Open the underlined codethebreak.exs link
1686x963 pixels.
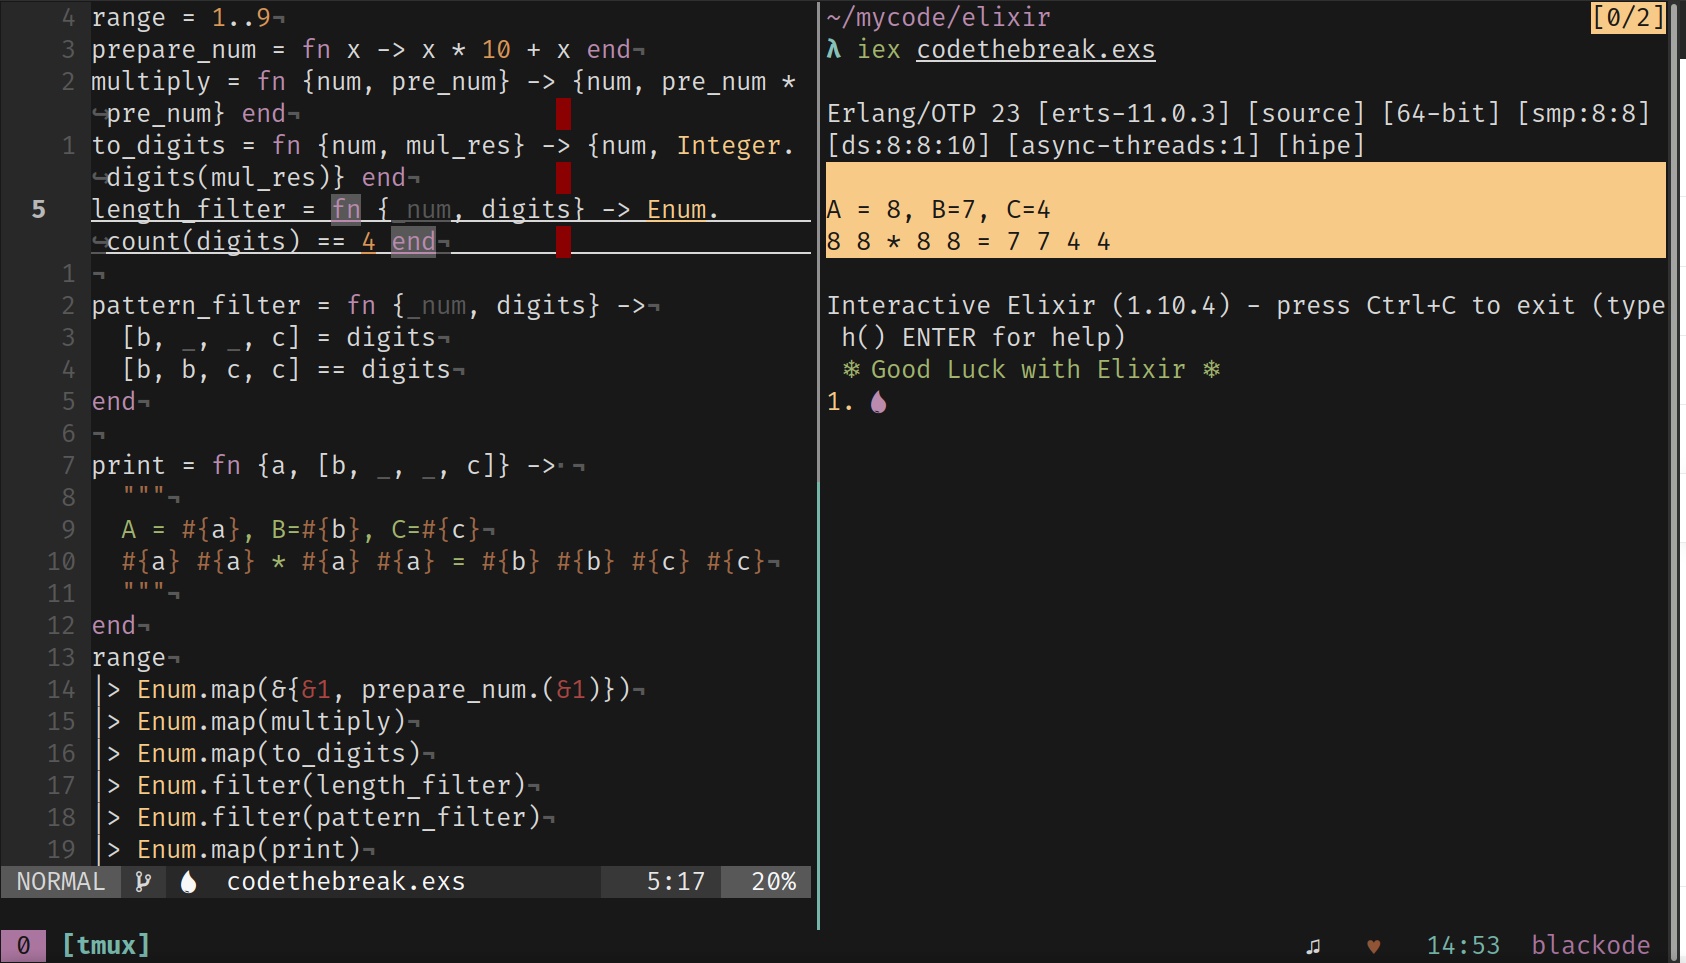pos(1035,49)
